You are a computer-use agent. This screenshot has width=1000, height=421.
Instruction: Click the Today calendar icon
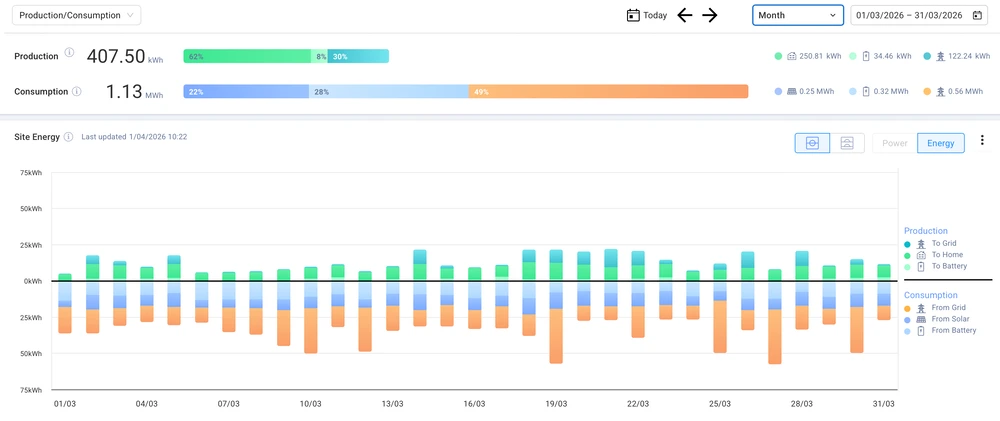[x=632, y=15]
